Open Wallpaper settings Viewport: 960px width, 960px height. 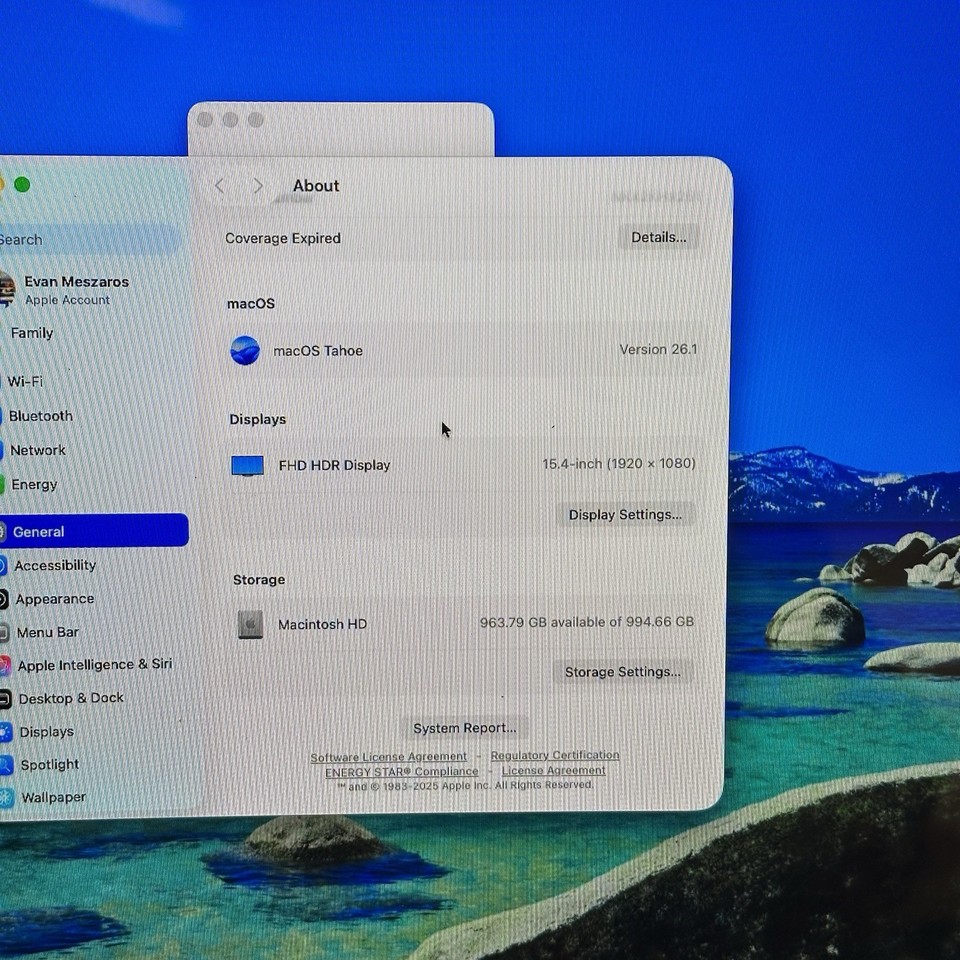coord(52,797)
